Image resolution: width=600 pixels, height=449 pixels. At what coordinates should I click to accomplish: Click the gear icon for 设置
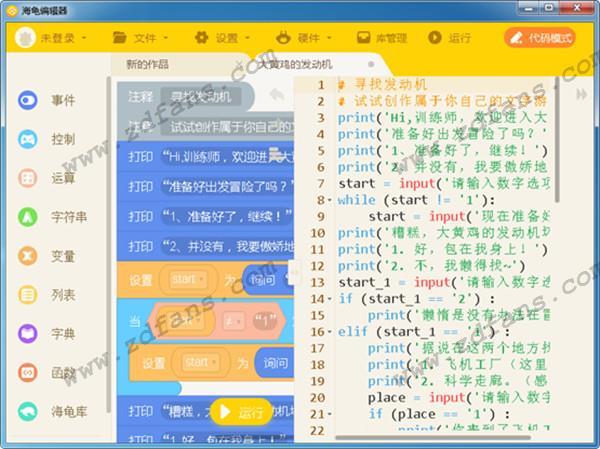202,38
